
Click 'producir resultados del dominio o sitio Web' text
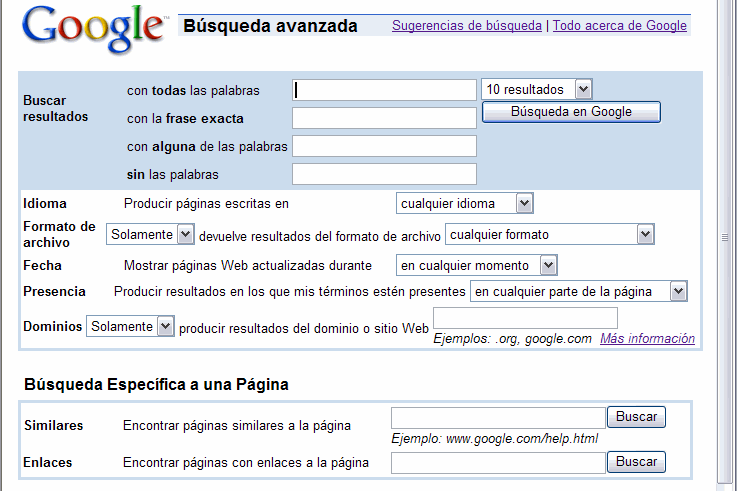click(304, 328)
